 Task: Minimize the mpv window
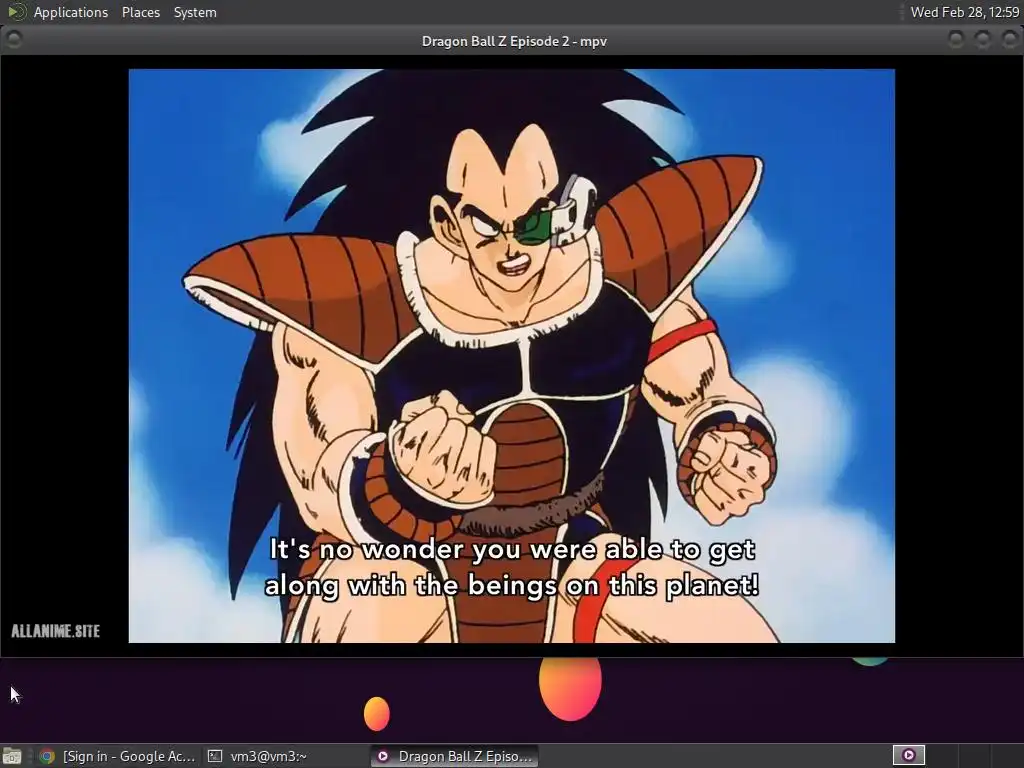[x=956, y=40]
